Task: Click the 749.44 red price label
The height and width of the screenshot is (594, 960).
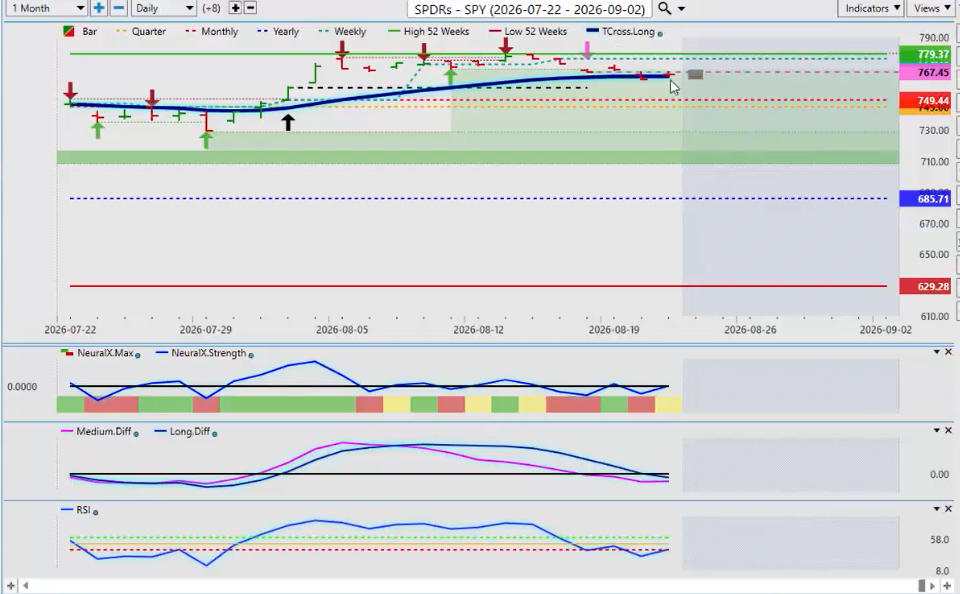Action: (x=924, y=100)
